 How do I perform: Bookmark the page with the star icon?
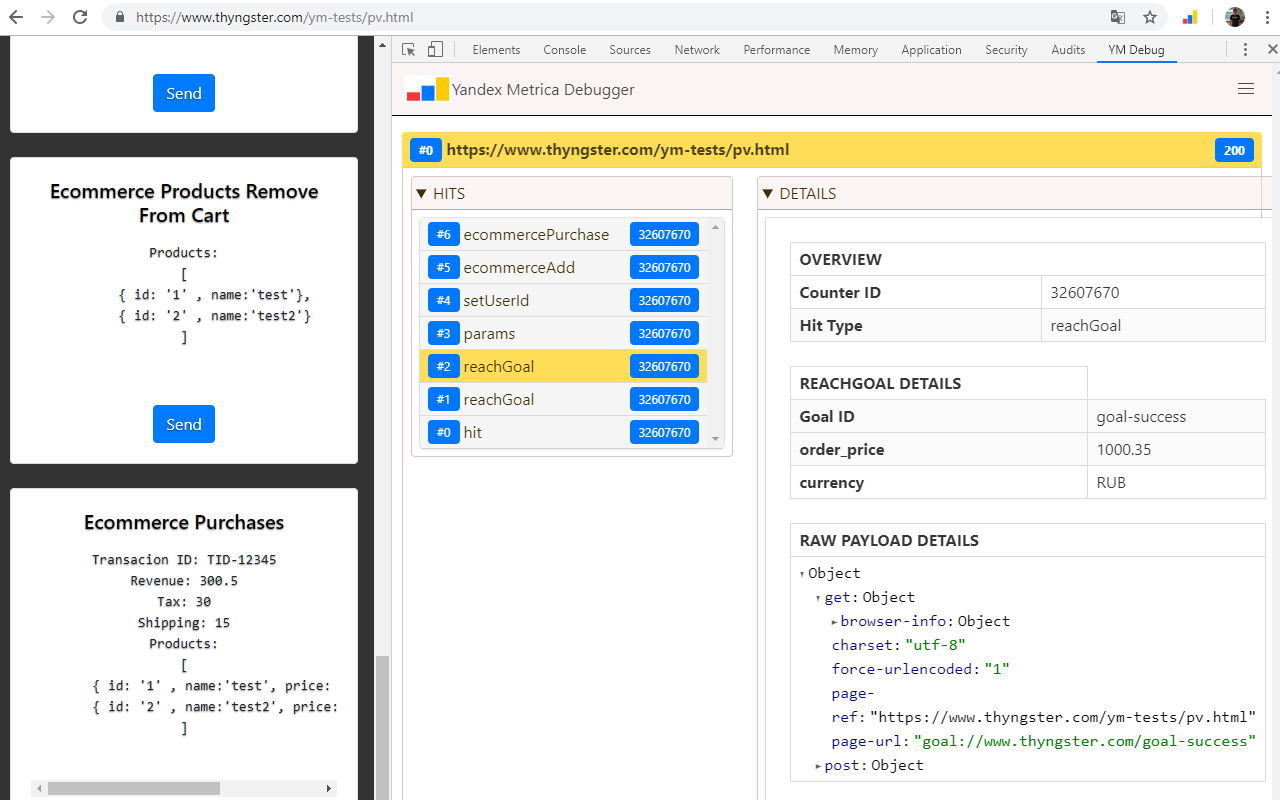tap(1150, 17)
